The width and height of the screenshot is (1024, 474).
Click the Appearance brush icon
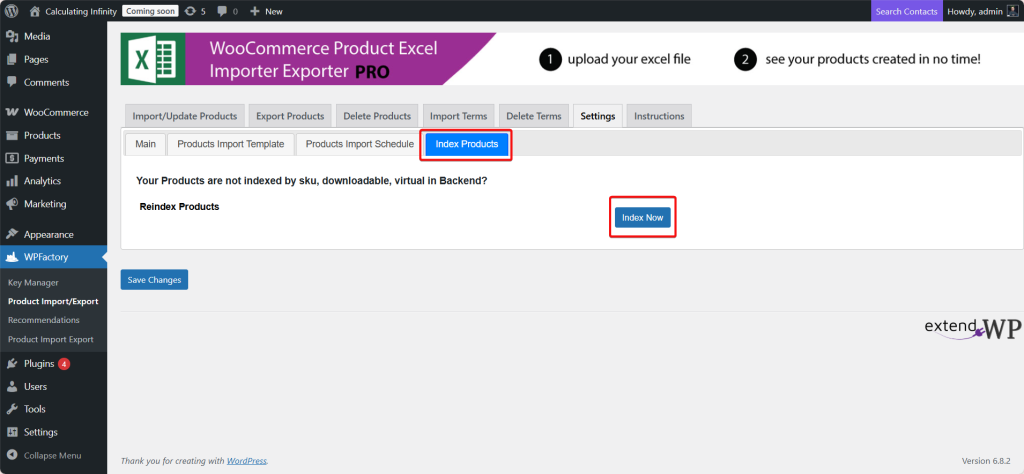pyautogui.click(x=11, y=234)
